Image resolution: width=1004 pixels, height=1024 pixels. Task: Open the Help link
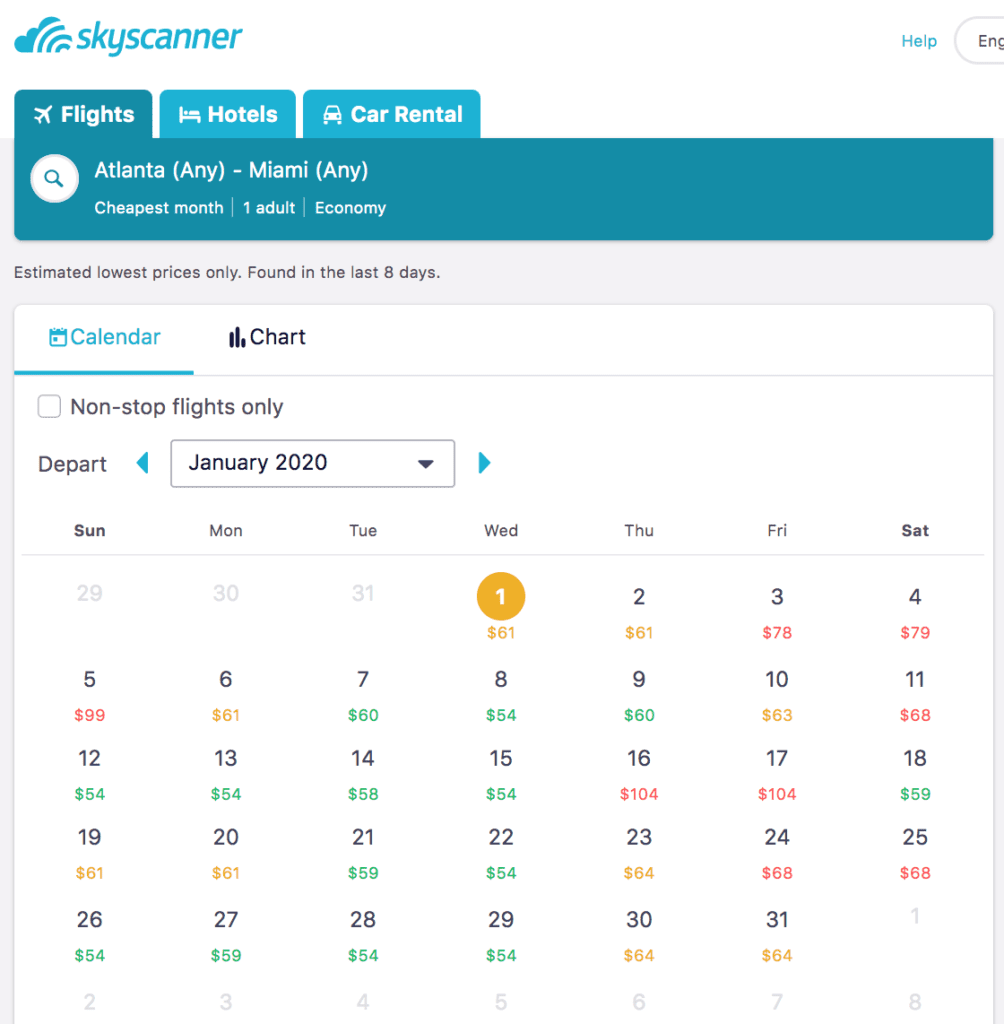(x=918, y=41)
